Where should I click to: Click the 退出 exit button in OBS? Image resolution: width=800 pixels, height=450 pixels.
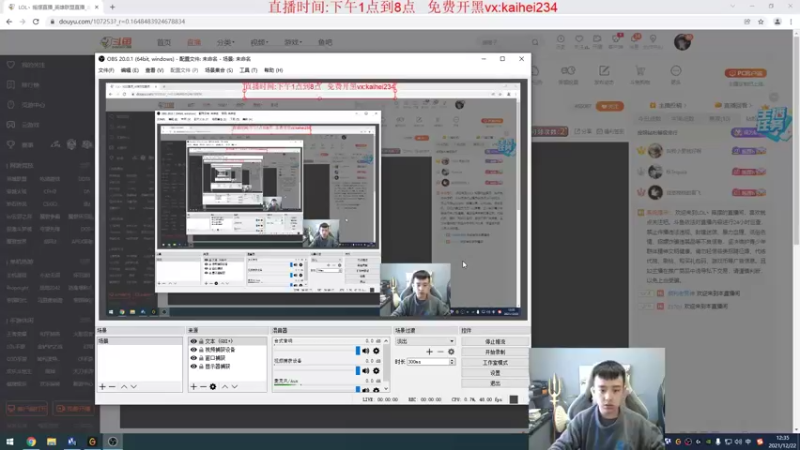(x=495, y=383)
